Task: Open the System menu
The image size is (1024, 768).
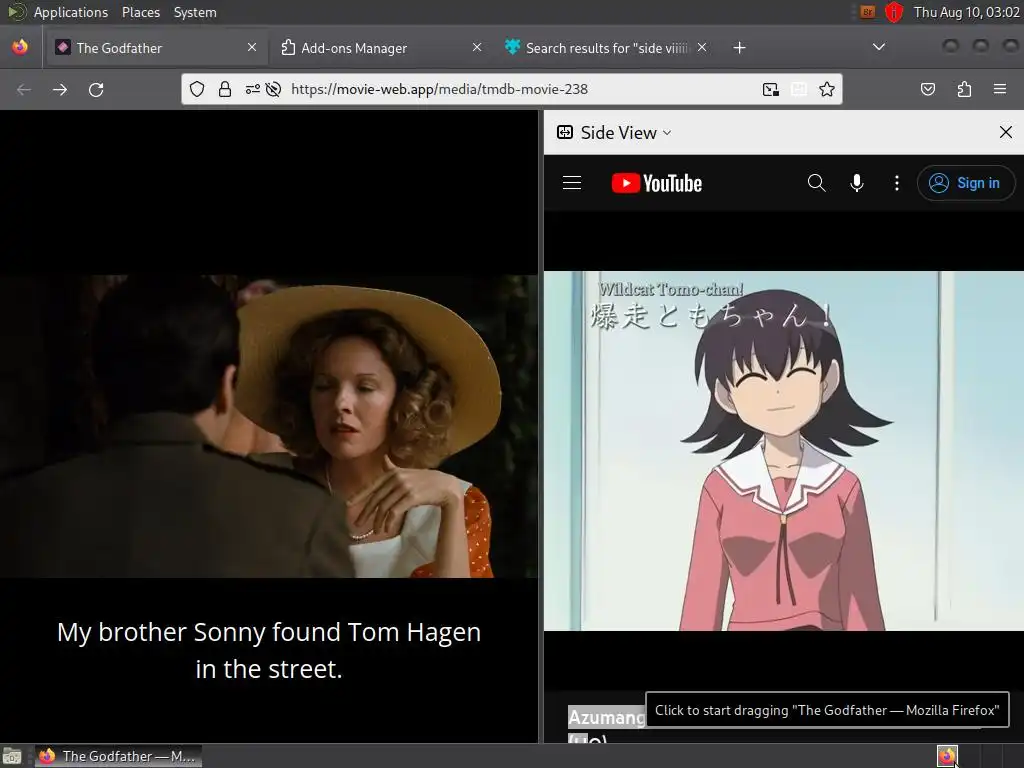Action: tap(195, 12)
